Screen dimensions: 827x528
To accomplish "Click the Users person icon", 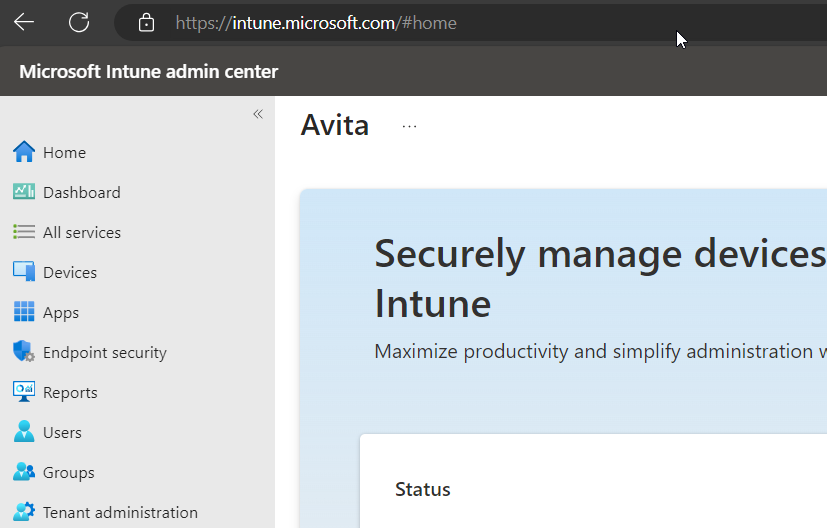I will pyautogui.click(x=24, y=432).
